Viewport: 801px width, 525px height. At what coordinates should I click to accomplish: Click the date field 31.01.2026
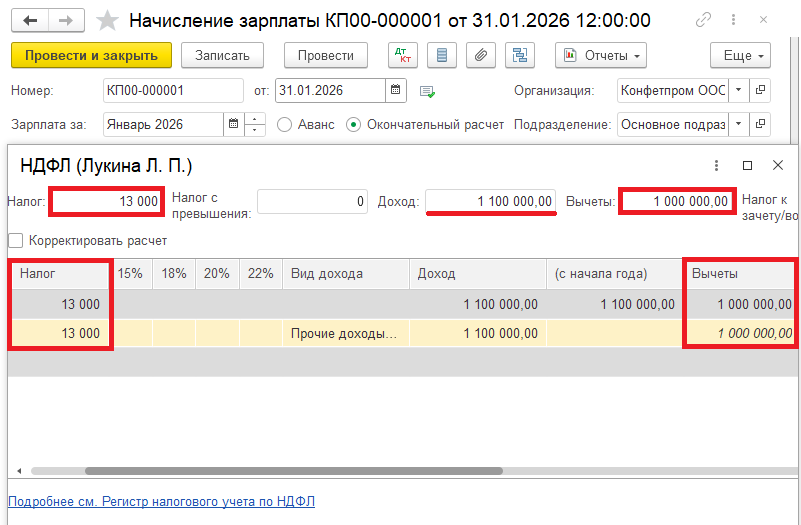tap(331, 90)
